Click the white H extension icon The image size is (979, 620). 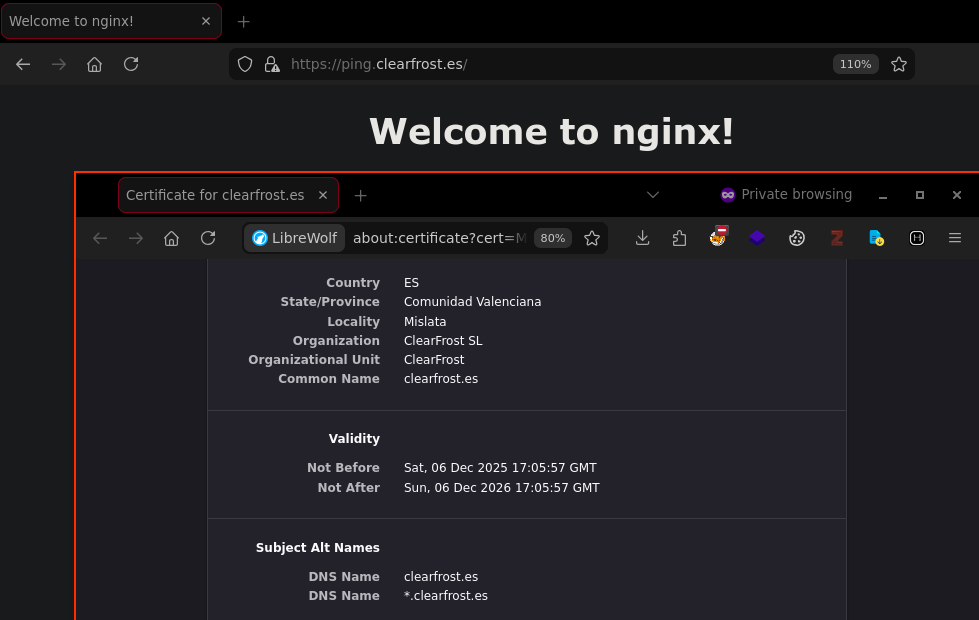[x=916, y=238]
